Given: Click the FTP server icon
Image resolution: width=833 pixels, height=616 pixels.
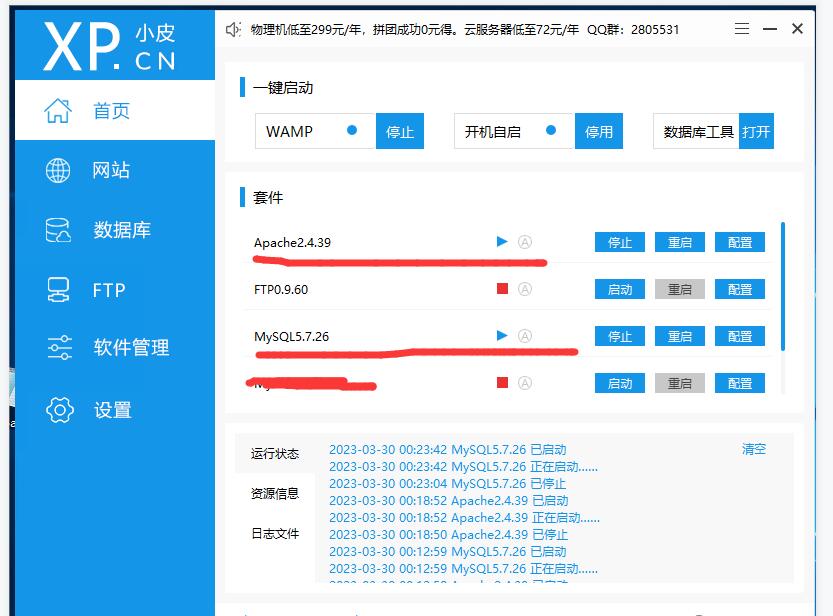Looking at the screenshot, I should pos(57,290).
